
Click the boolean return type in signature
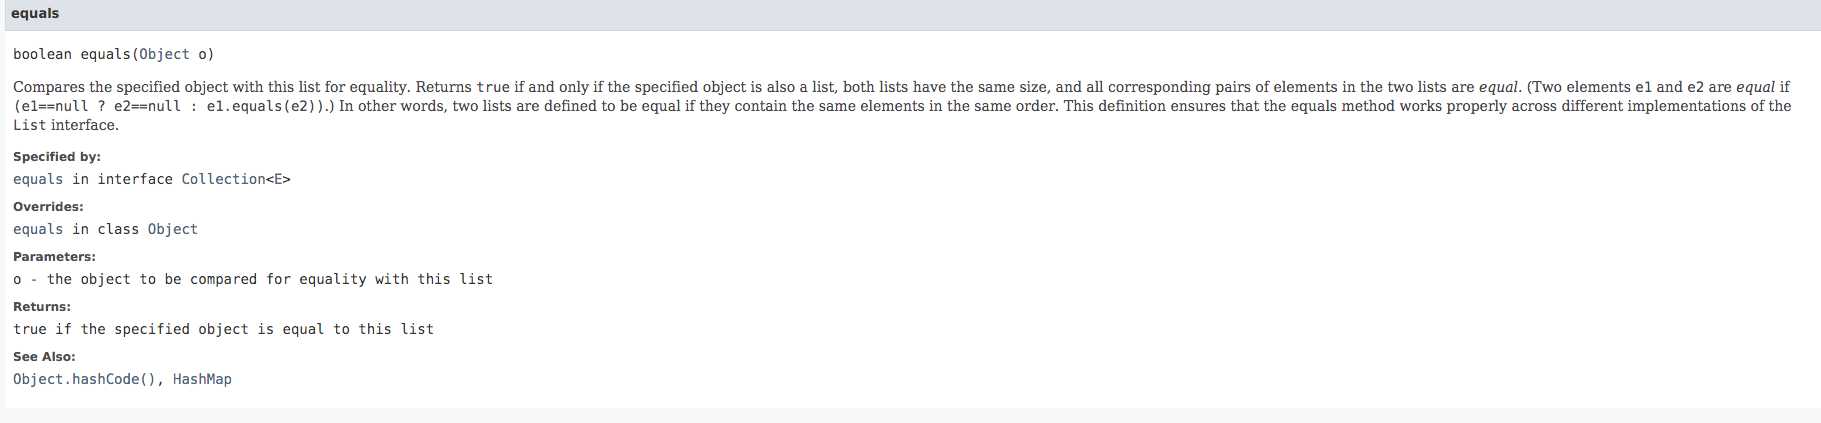click(42, 54)
